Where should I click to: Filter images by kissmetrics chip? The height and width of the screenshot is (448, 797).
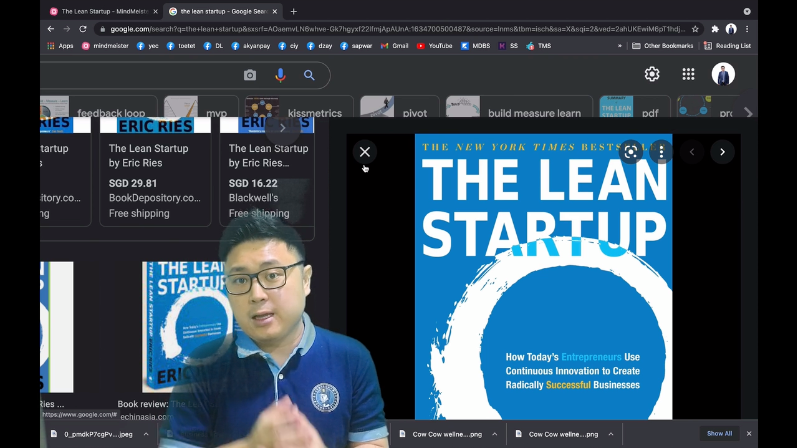(299, 107)
